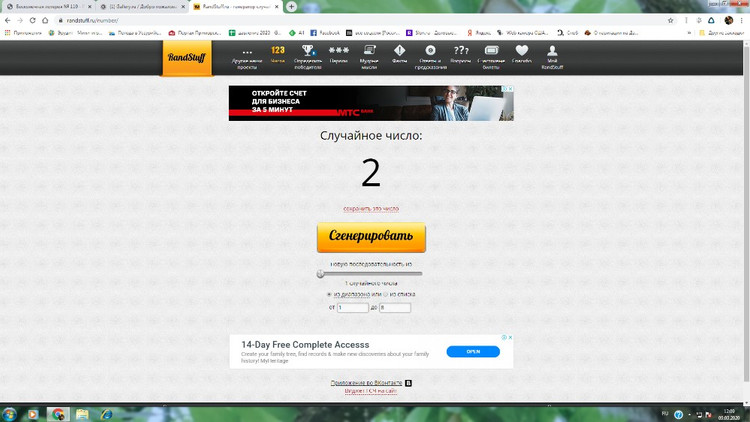This screenshot has width=750, height=422.
Task: Click the number count slider handle
Action: click(x=320, y=273)
